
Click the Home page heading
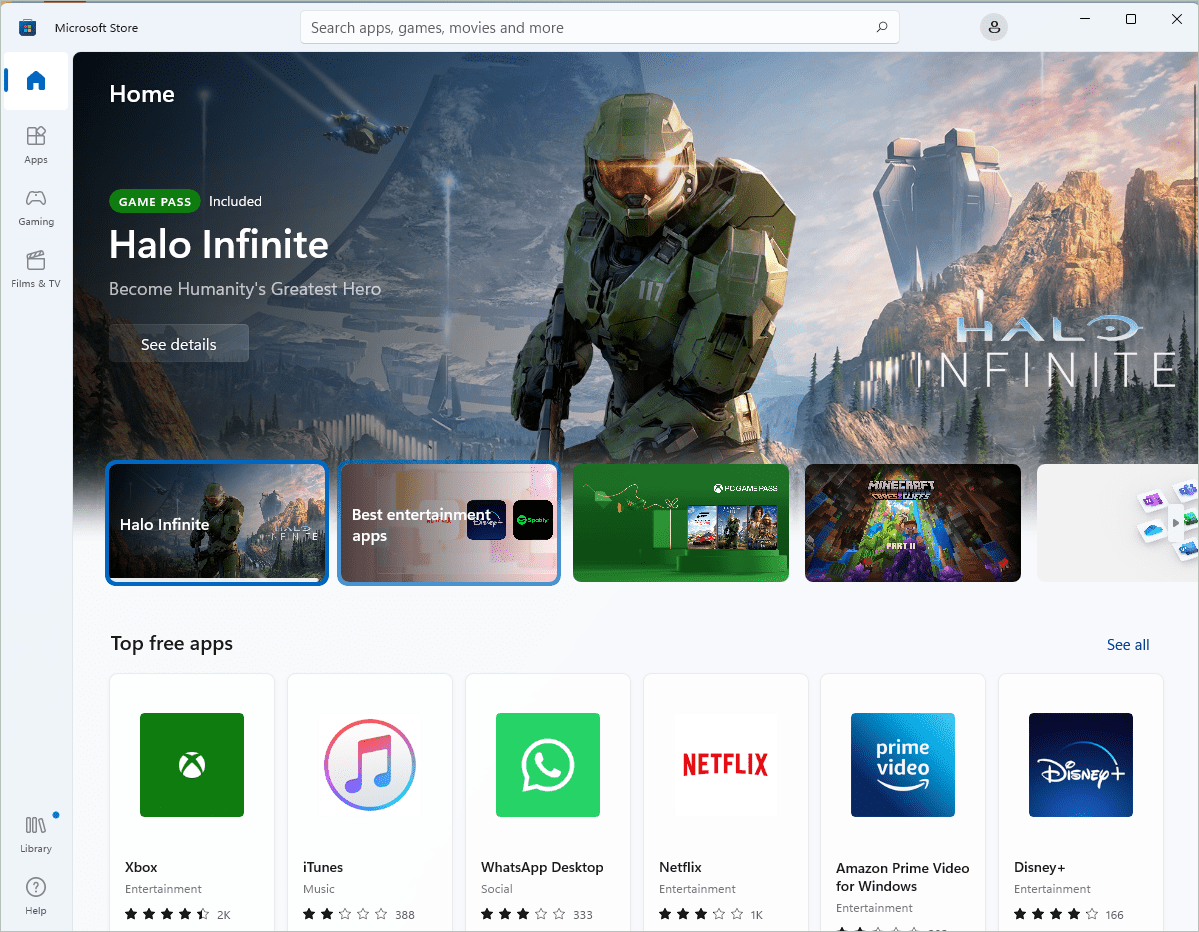tap(142, 94)
